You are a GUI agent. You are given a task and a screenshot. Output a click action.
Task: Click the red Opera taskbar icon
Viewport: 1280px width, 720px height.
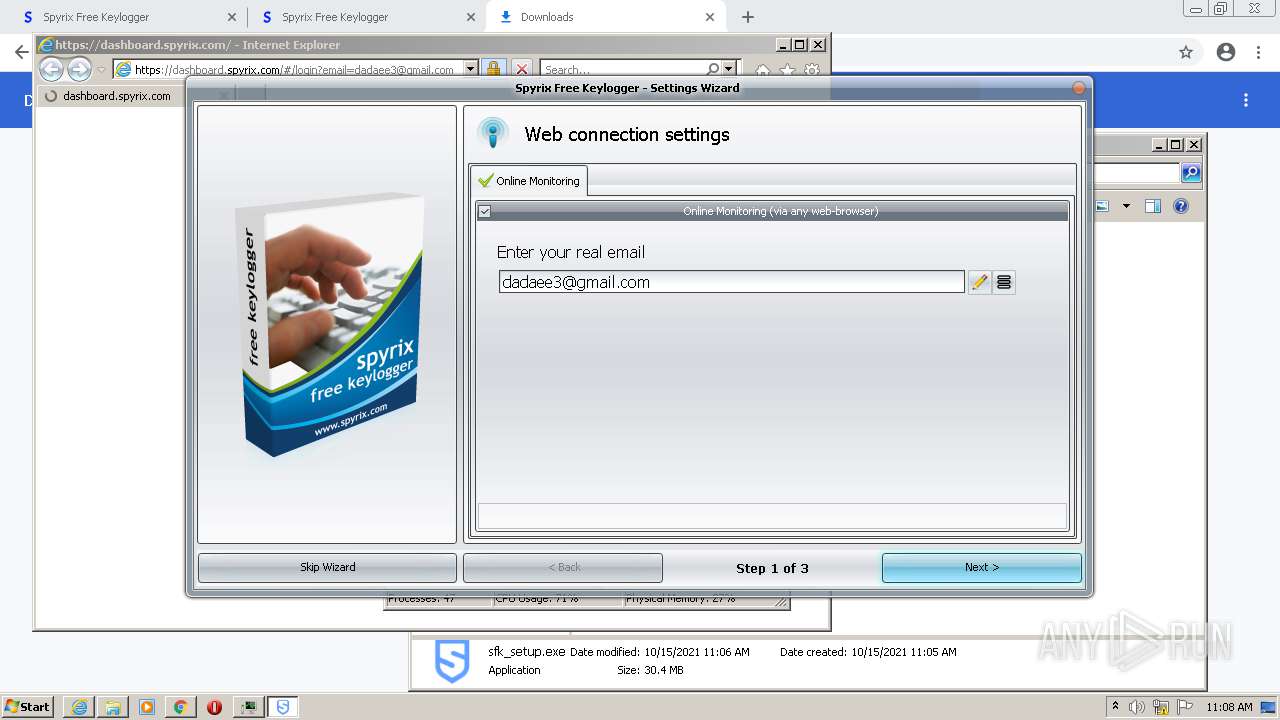point(214,707)
